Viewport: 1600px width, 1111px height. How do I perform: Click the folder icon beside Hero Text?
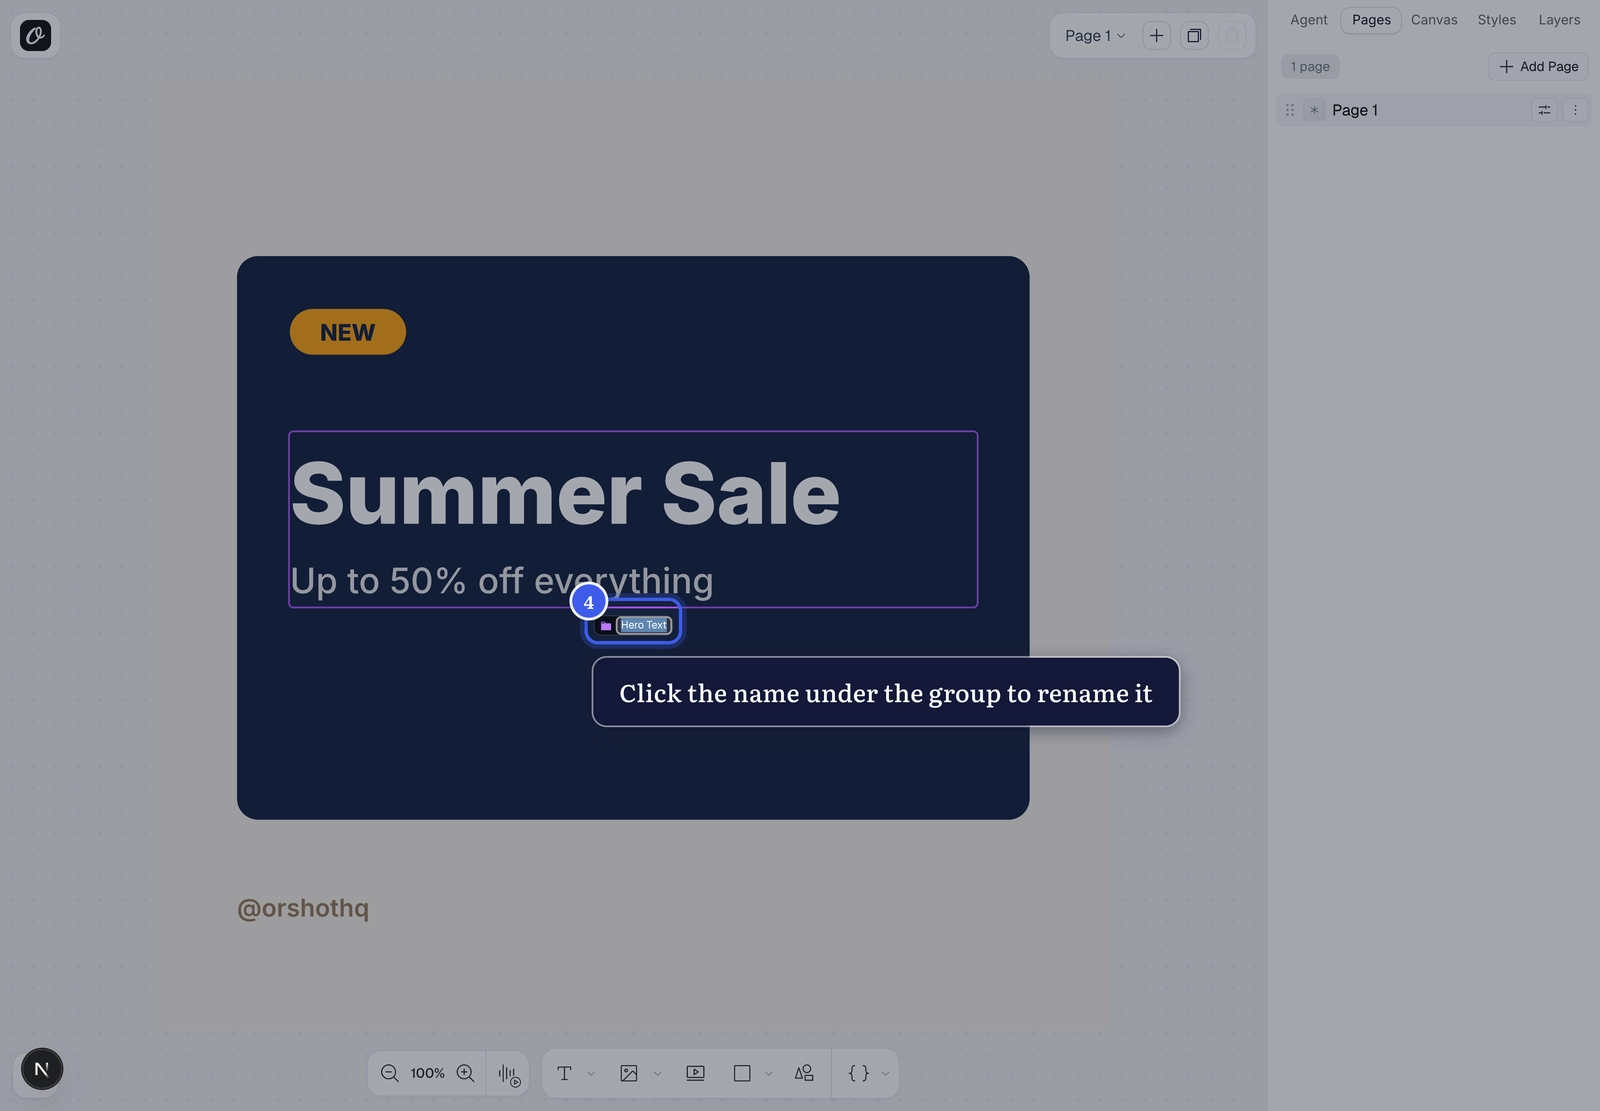point(605,626)
